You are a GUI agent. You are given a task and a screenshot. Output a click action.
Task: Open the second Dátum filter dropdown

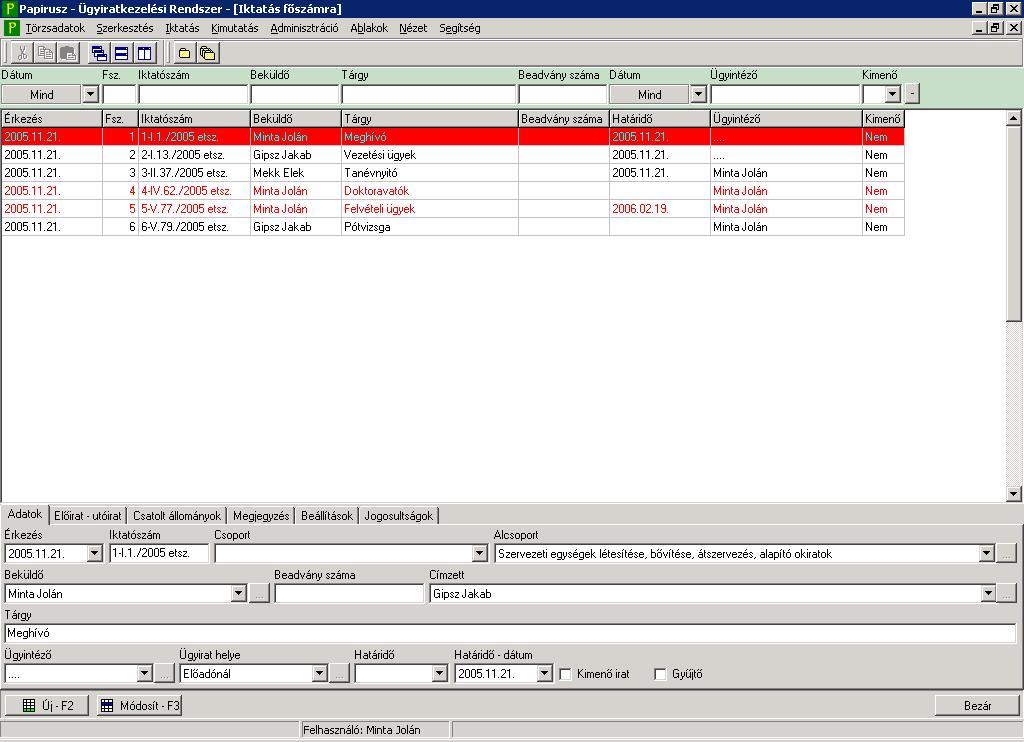pos(698,95)
